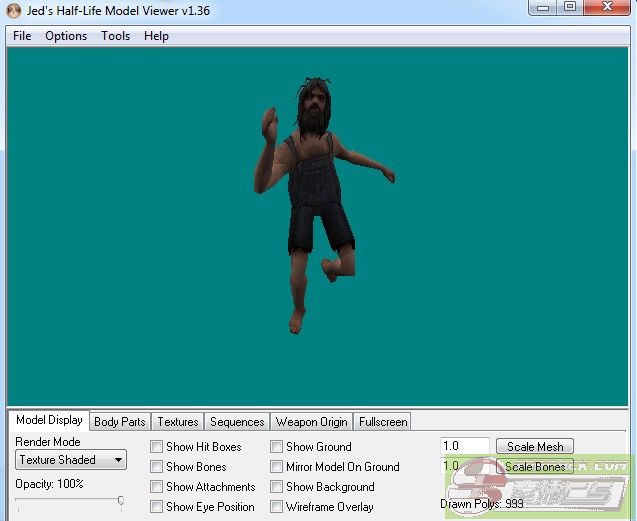
Task: Open the Options menu
Action: (66, 36)
